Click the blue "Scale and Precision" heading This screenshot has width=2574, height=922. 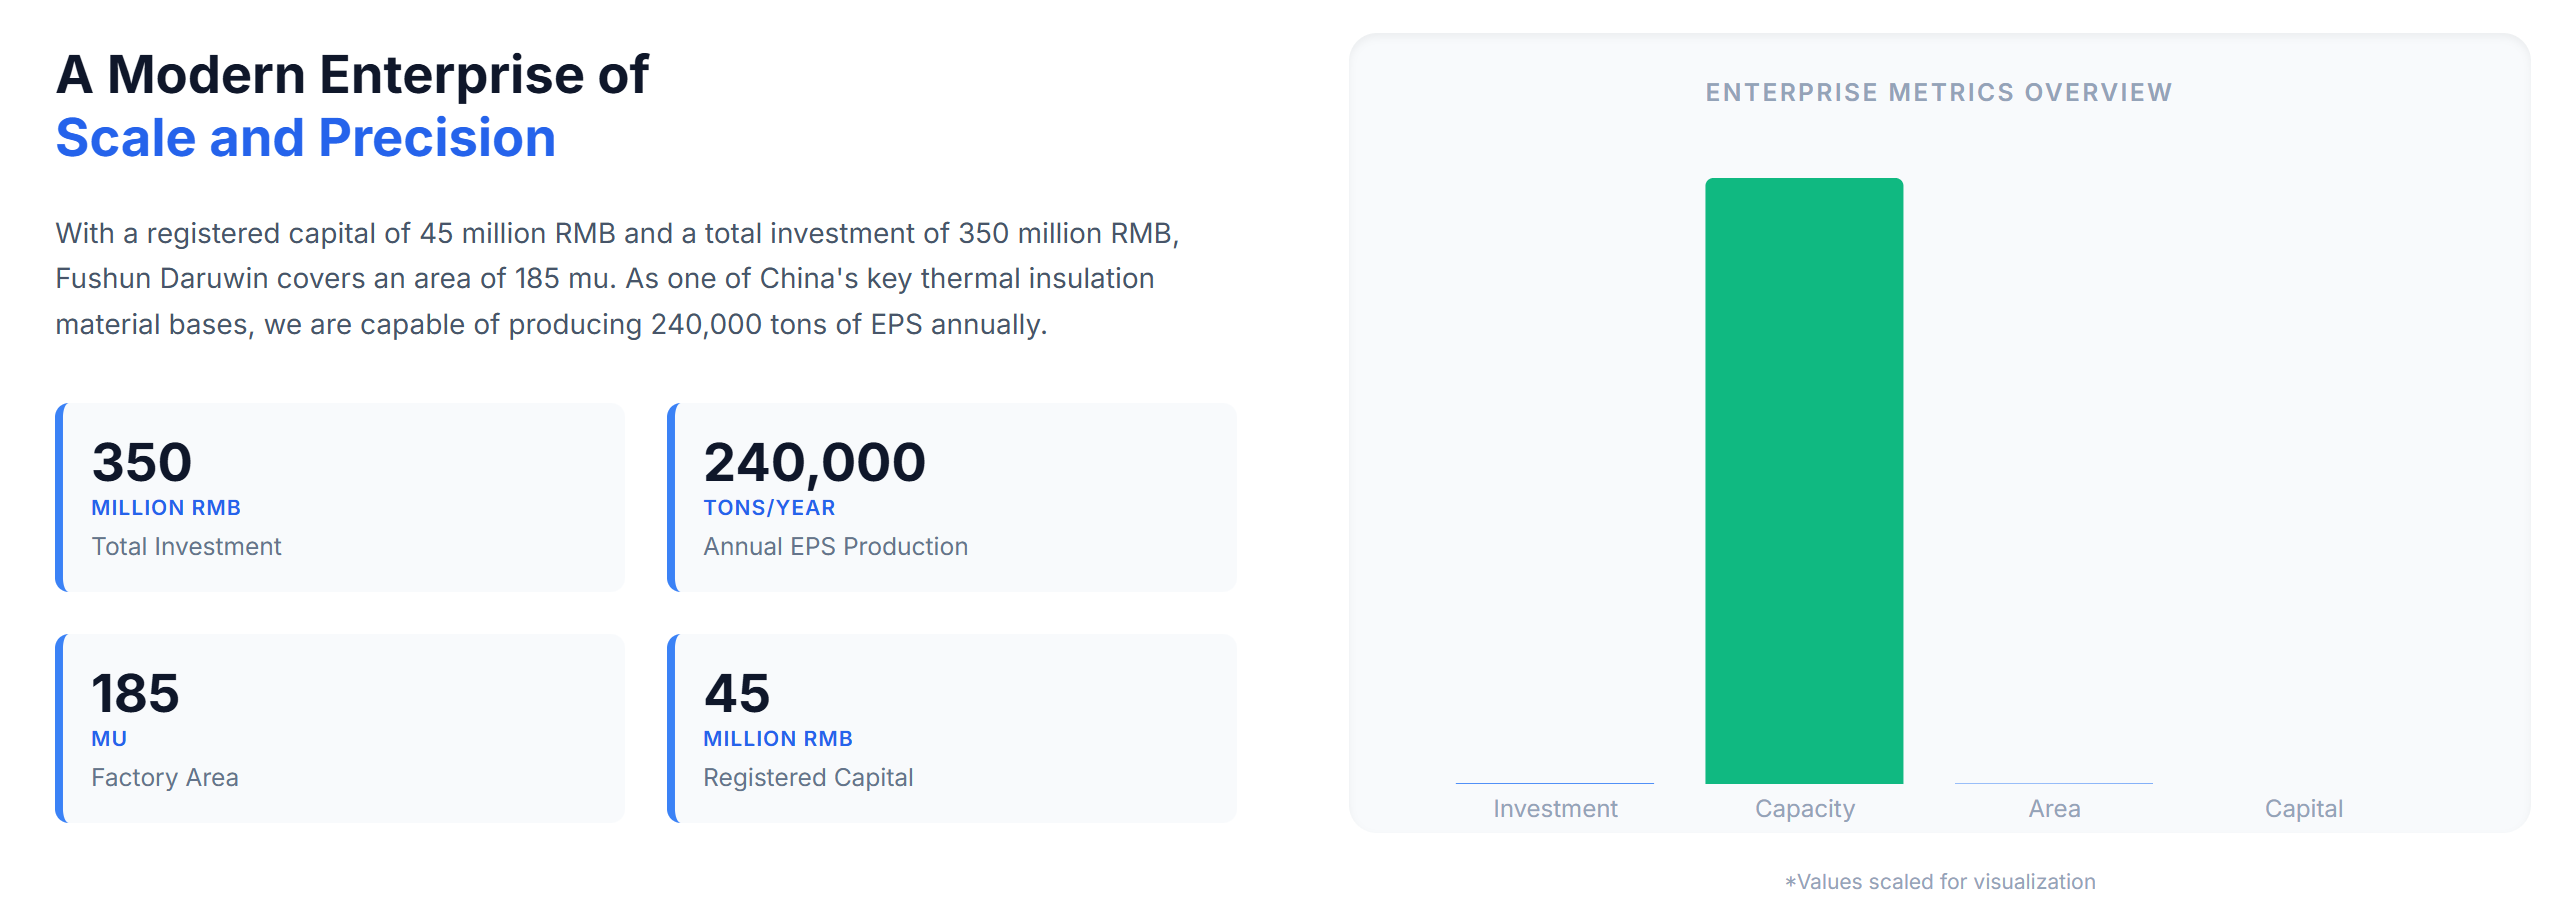(x=305, y=138)
